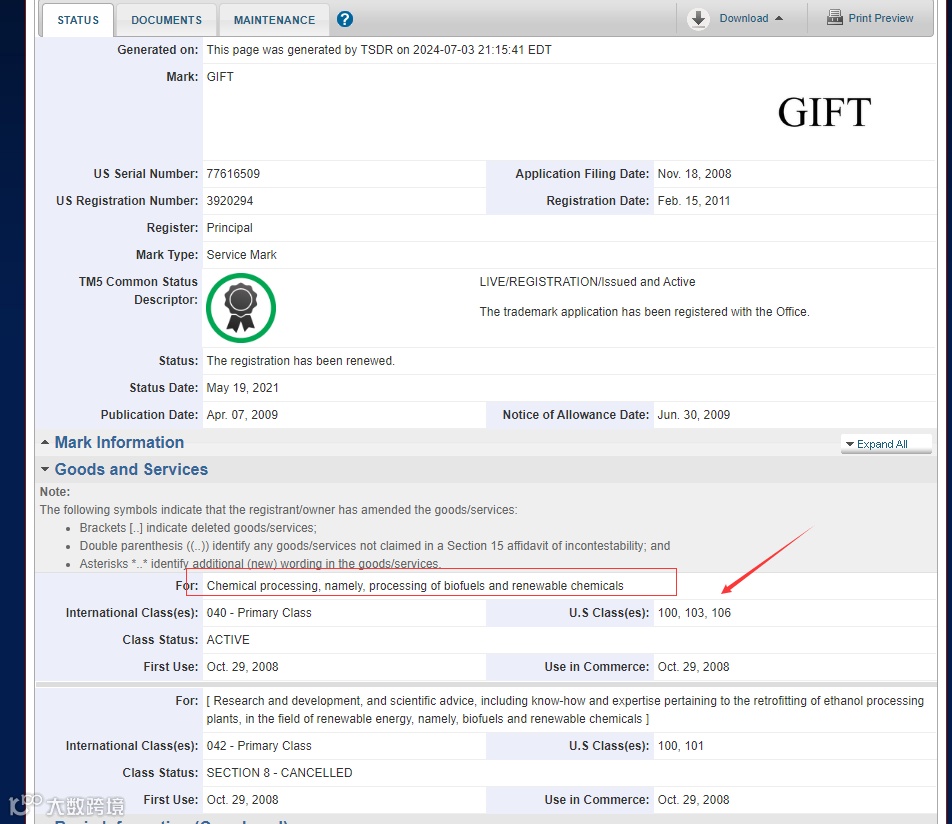Select status date May 19, 2021

242,388
